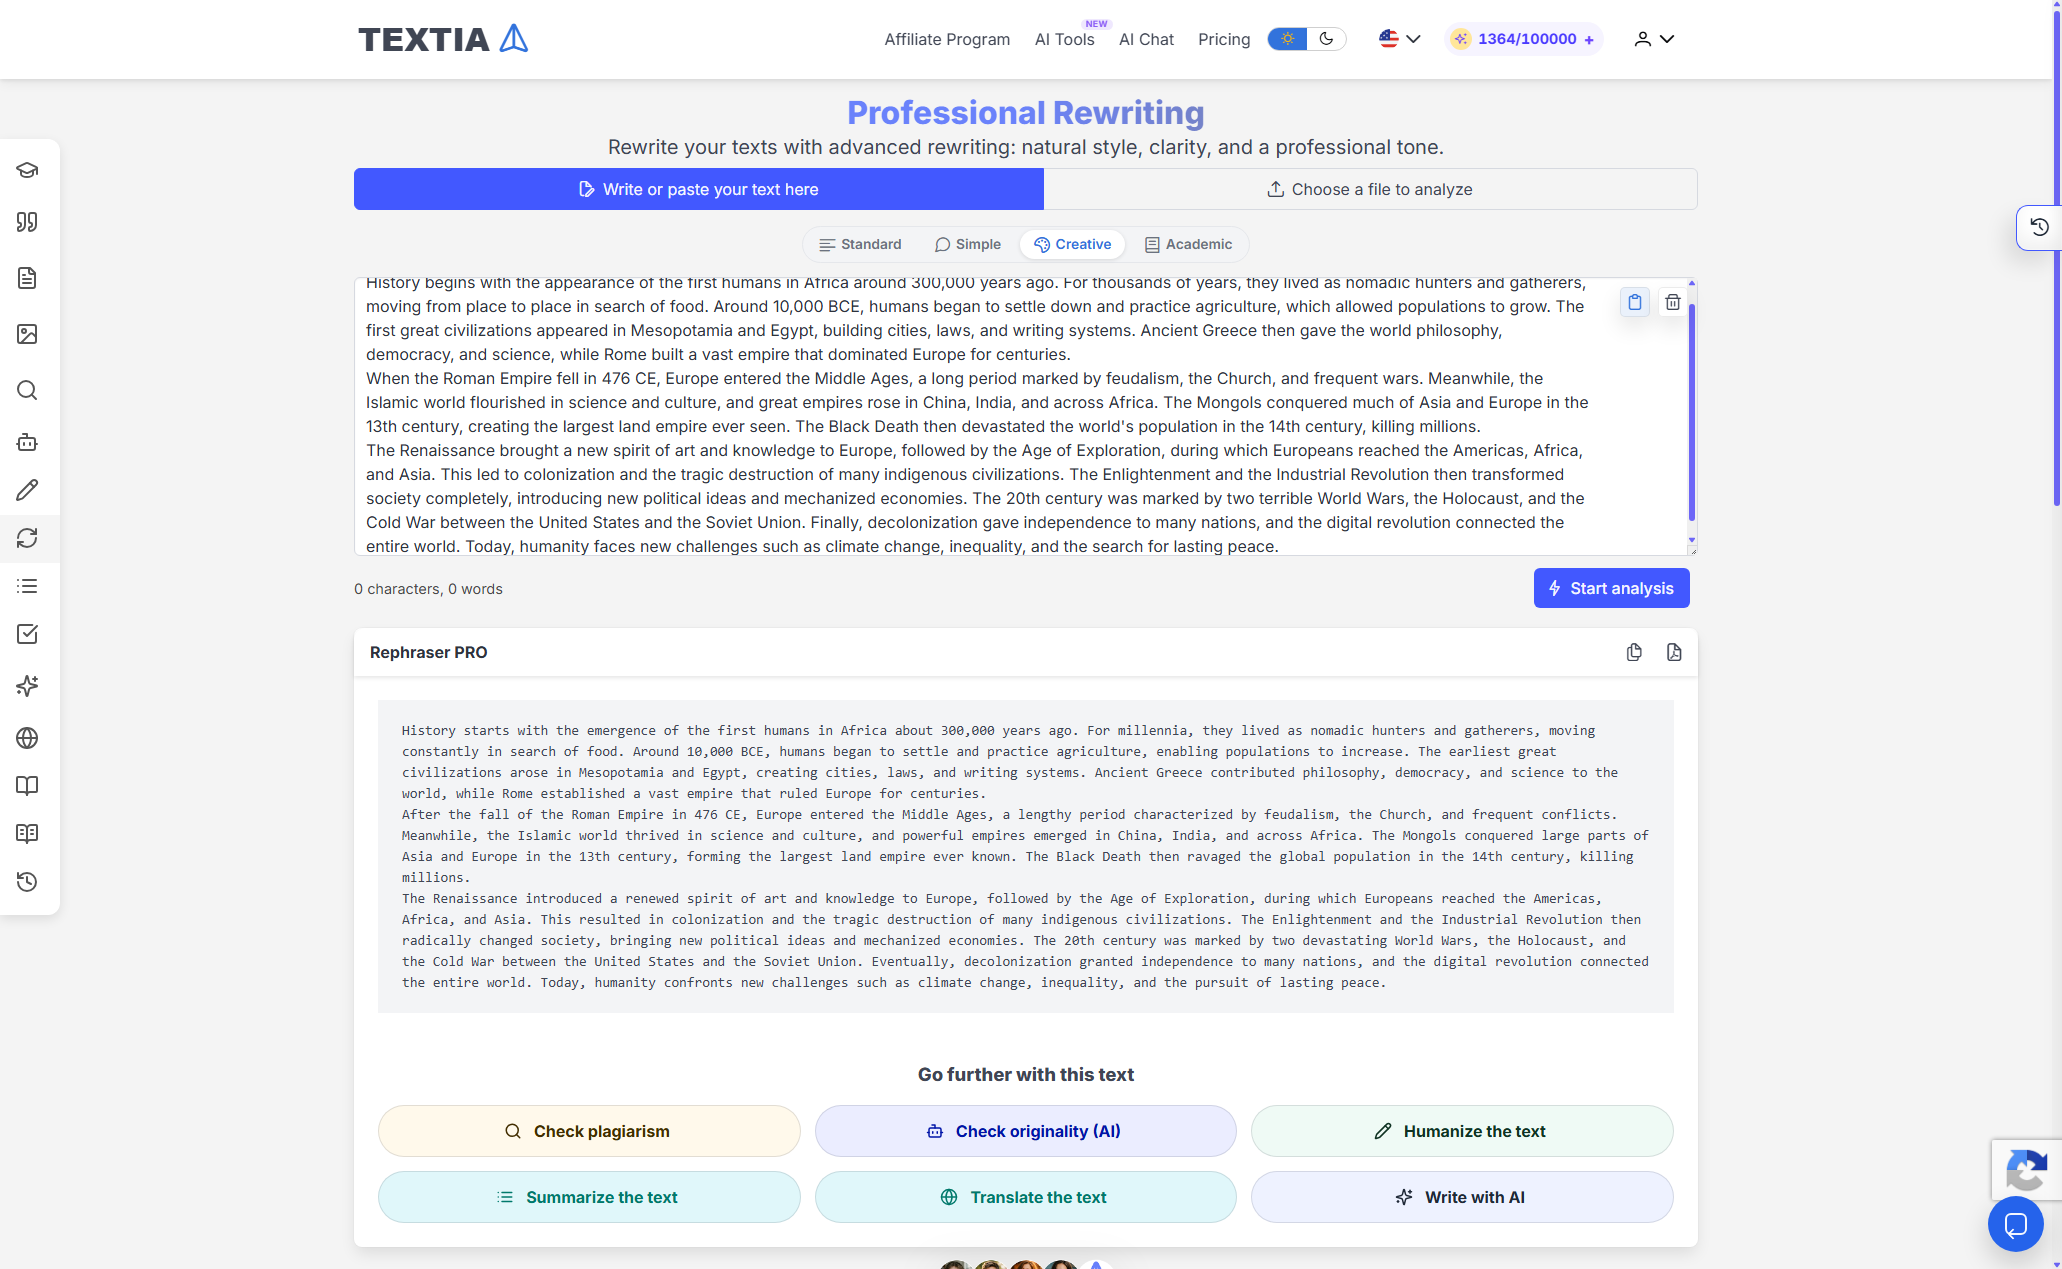Screen dimensions: 2062x1269
Task: Open the globe translate sidebar icon
Action: pyautogui.click(x=27, y=738)
